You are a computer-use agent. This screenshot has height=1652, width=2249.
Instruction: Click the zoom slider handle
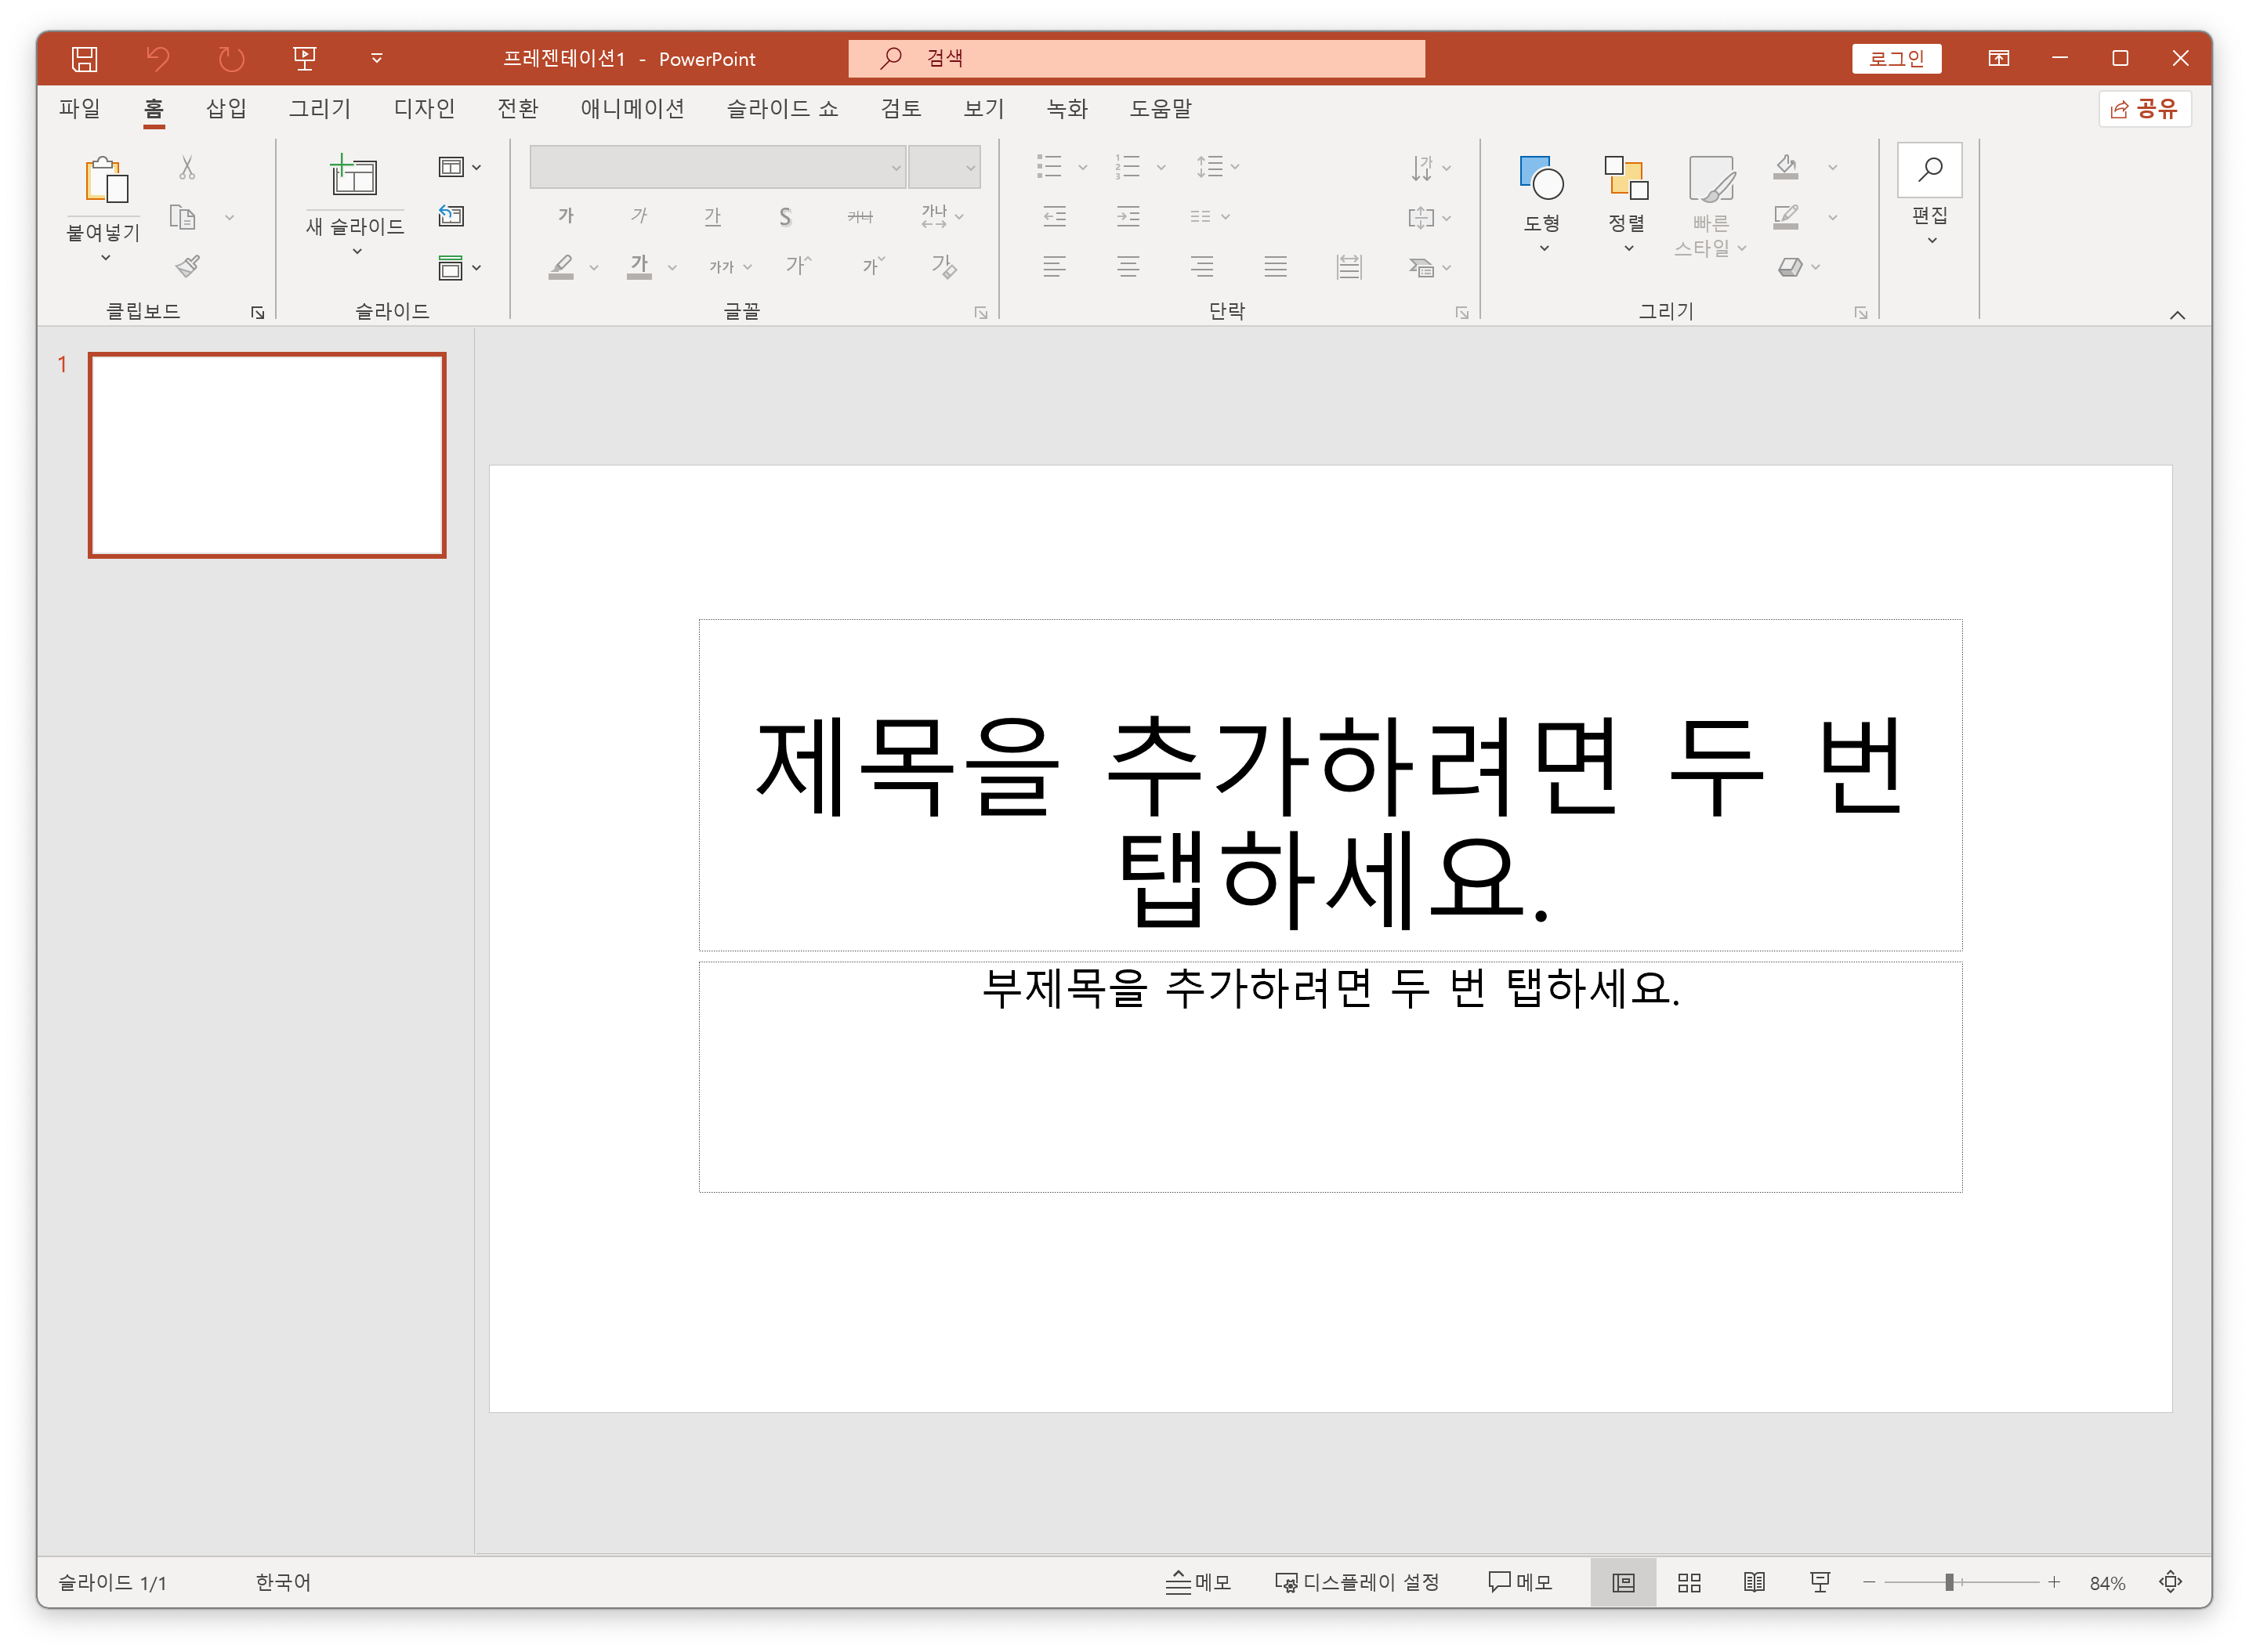coord(1949,1582)
